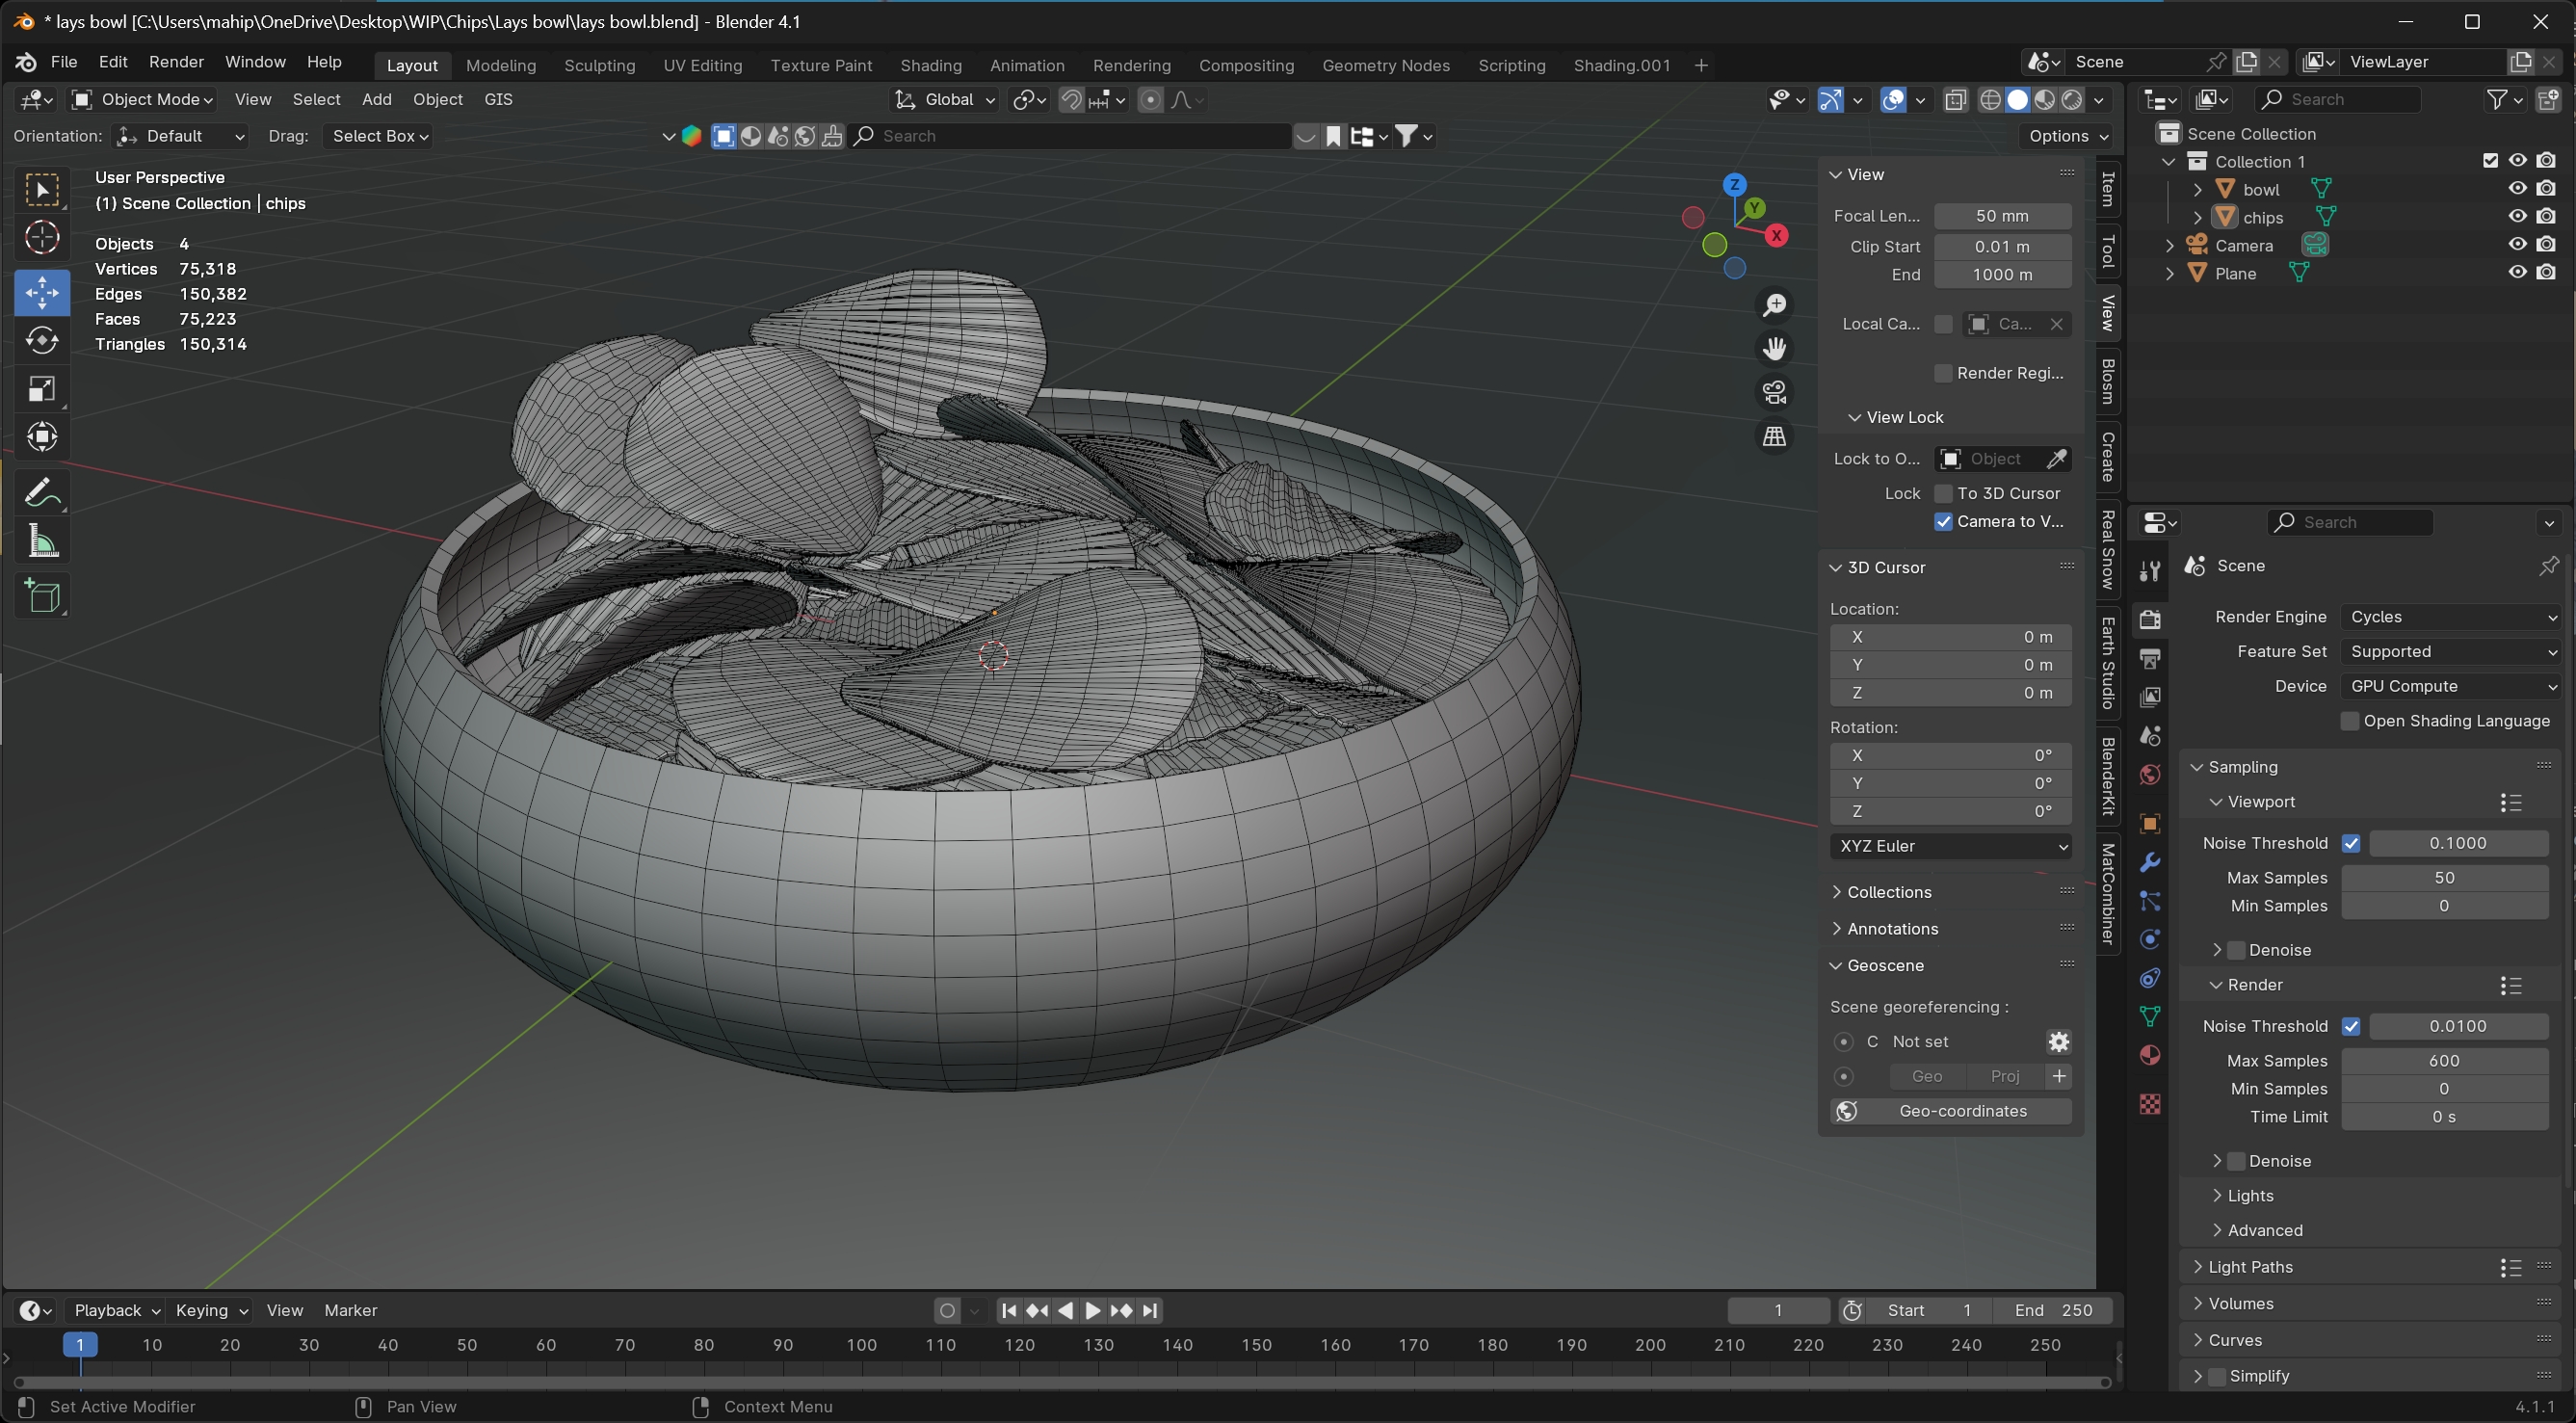Select the Rotate tool in the toolbar
Image resolution: width=2576 pixels, height=1423 pixels.
(x=42, y=340)
